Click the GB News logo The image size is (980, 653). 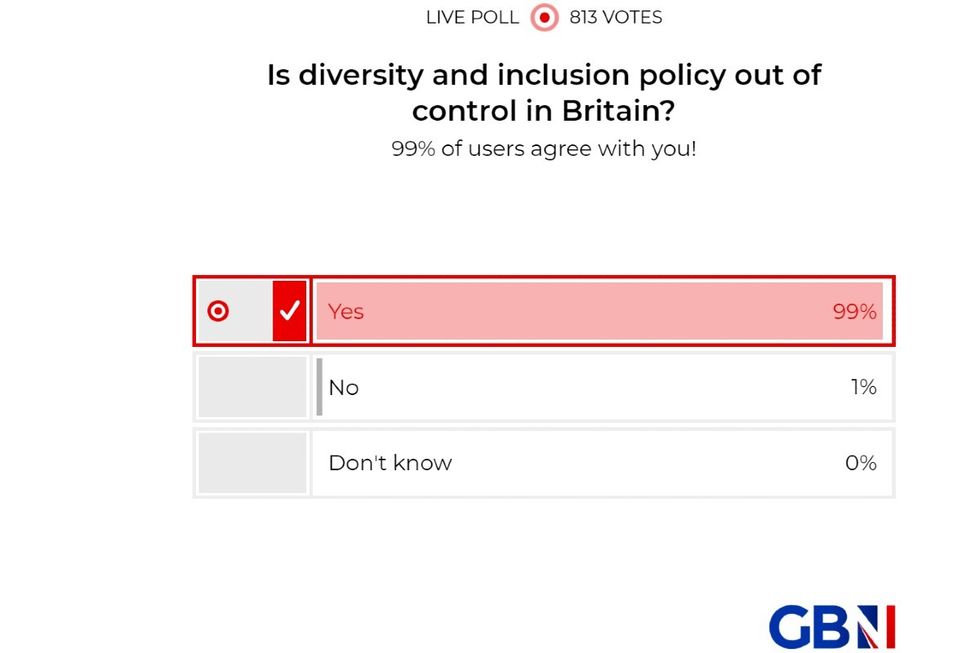(x=830, y=627)
